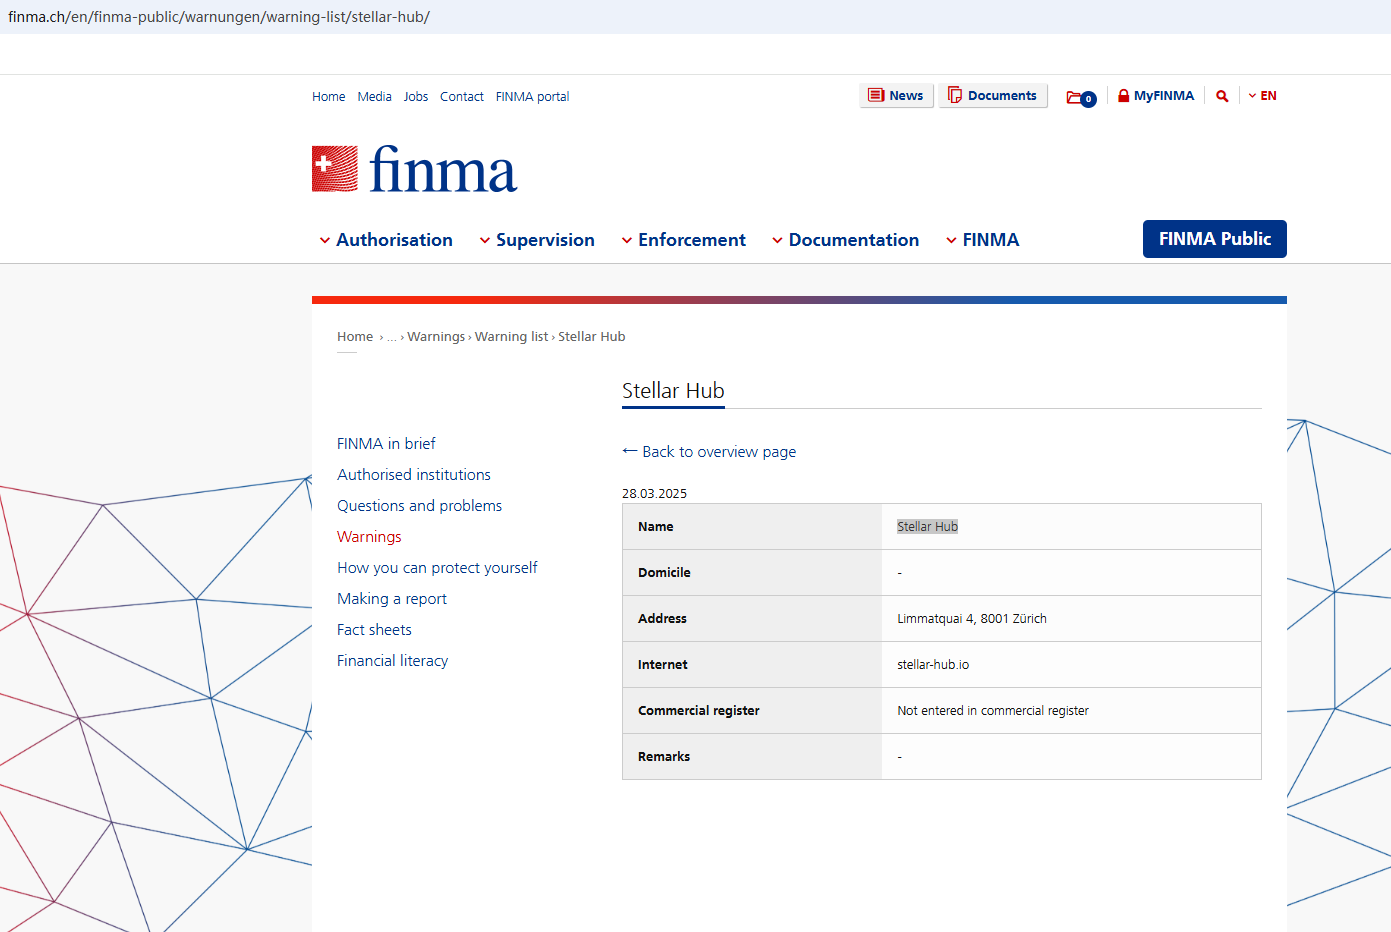Click 'Not entered in commercial register' text

[993, 711]
